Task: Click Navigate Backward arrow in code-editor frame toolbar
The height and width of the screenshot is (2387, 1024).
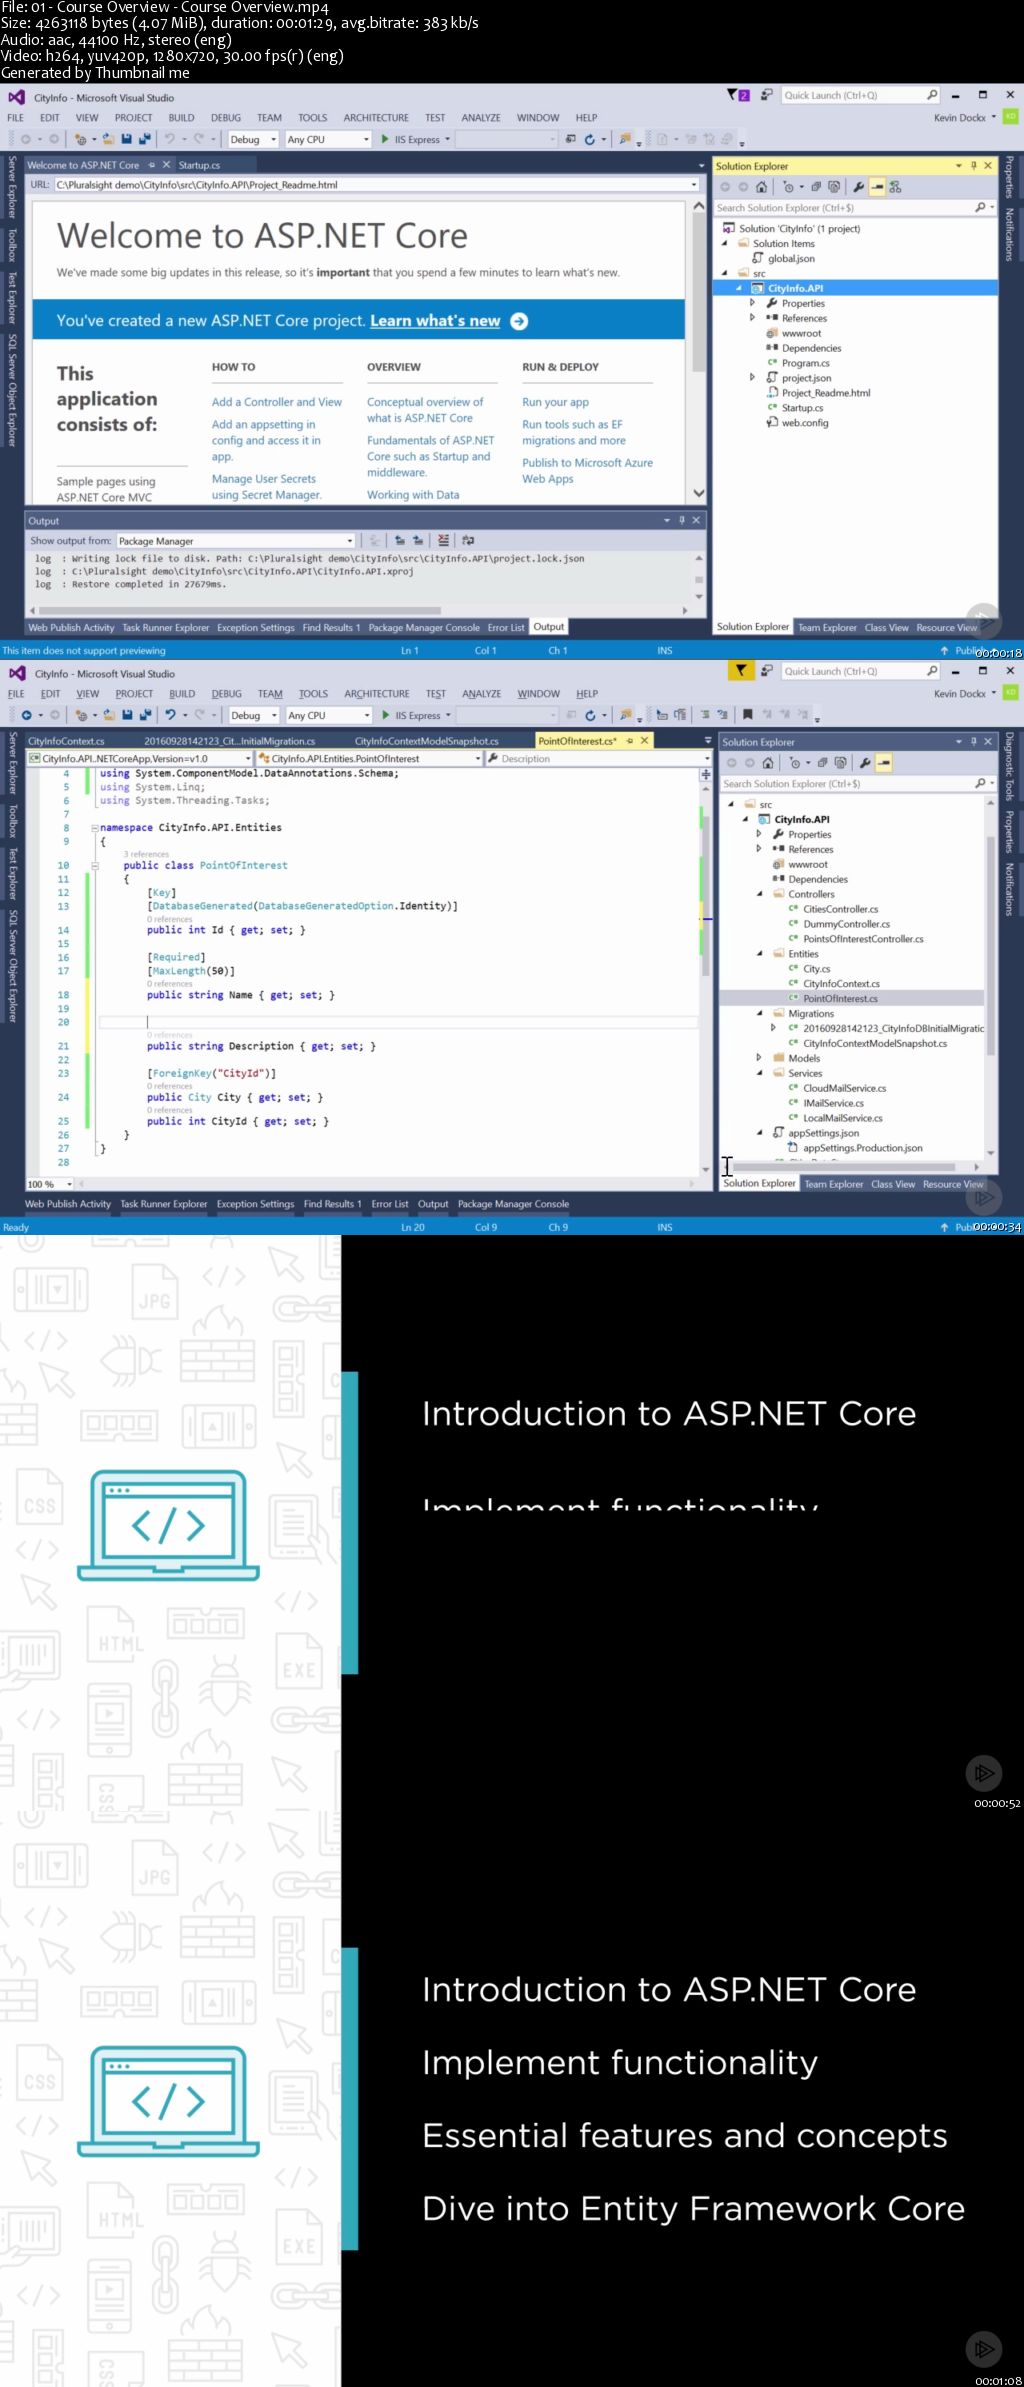Action: pyautogui.click(x=26, y=715)
